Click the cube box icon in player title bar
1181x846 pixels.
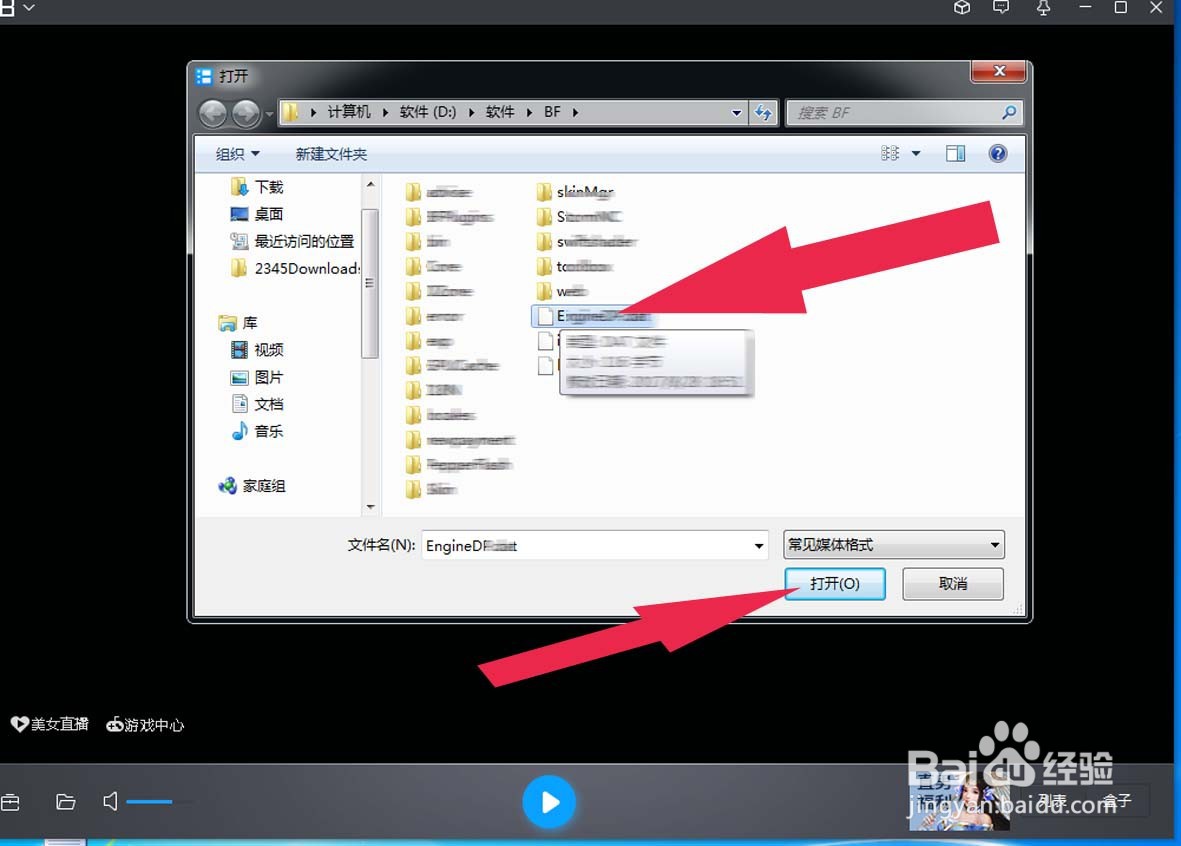962,8
